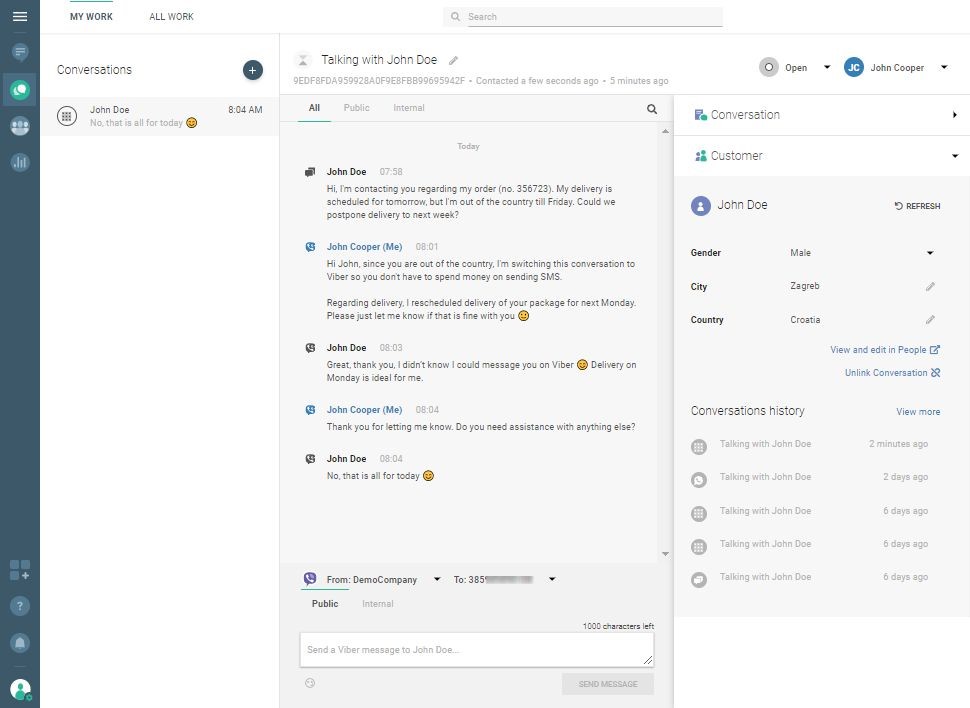The height and width of the screenshot is (708, 970).
Task: Open the message search magnifier icon
Action: click(x=652, y=109)
